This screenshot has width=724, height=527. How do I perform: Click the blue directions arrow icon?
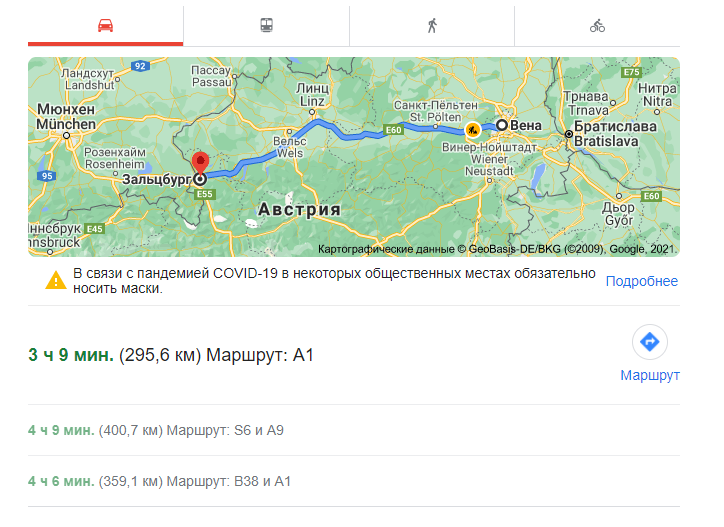click(650, 342)
